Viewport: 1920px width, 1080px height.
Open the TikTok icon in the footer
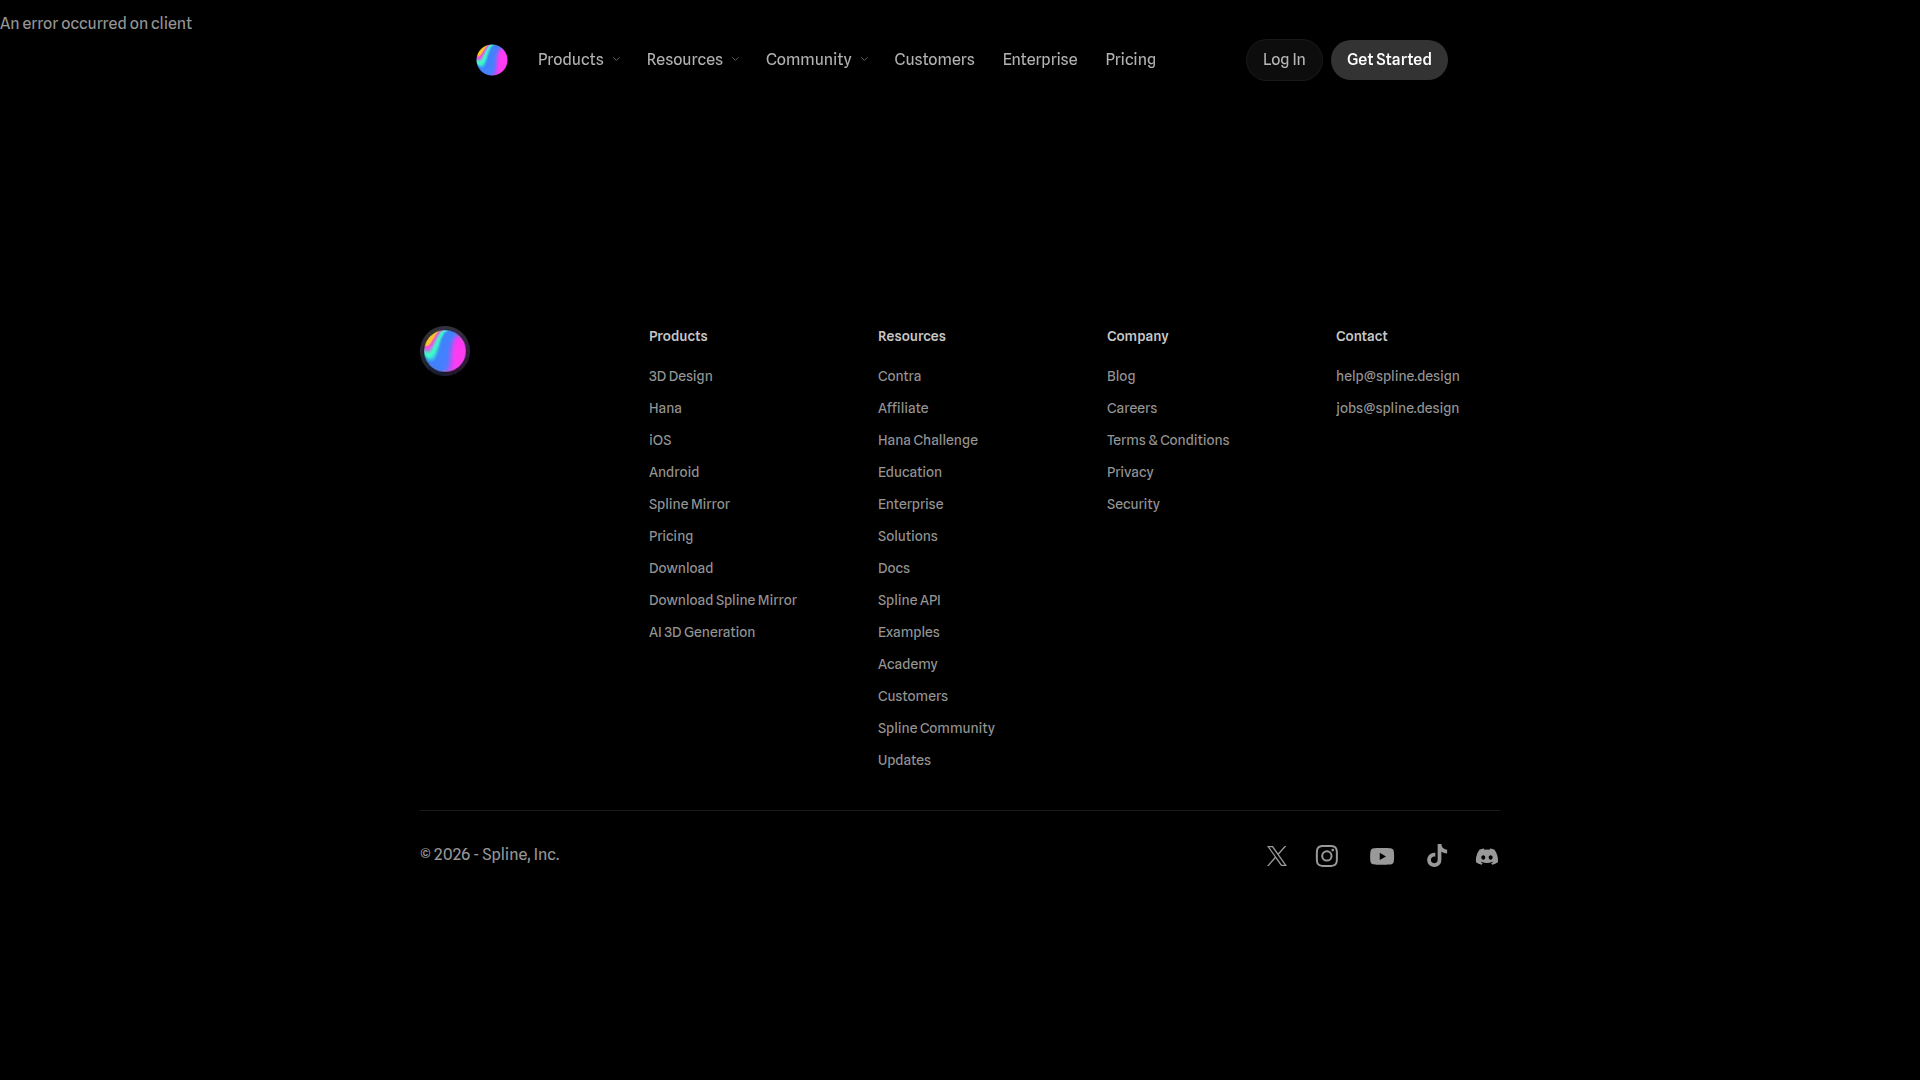(1437, 856)
